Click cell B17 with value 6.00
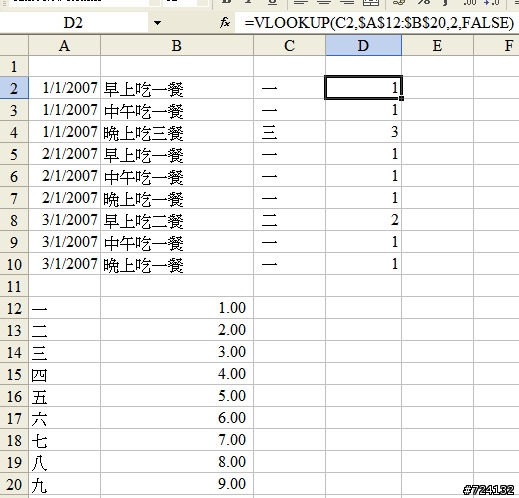This screenshot has width=519, height=498. 177,418
